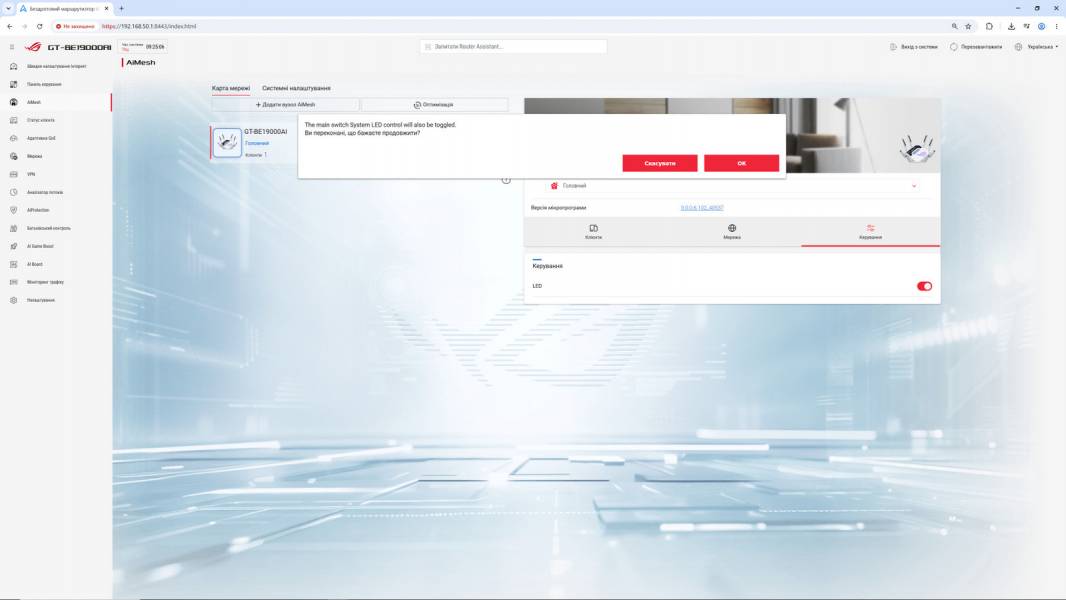Open the VPN sidebar icon

[x=14, y=174]
